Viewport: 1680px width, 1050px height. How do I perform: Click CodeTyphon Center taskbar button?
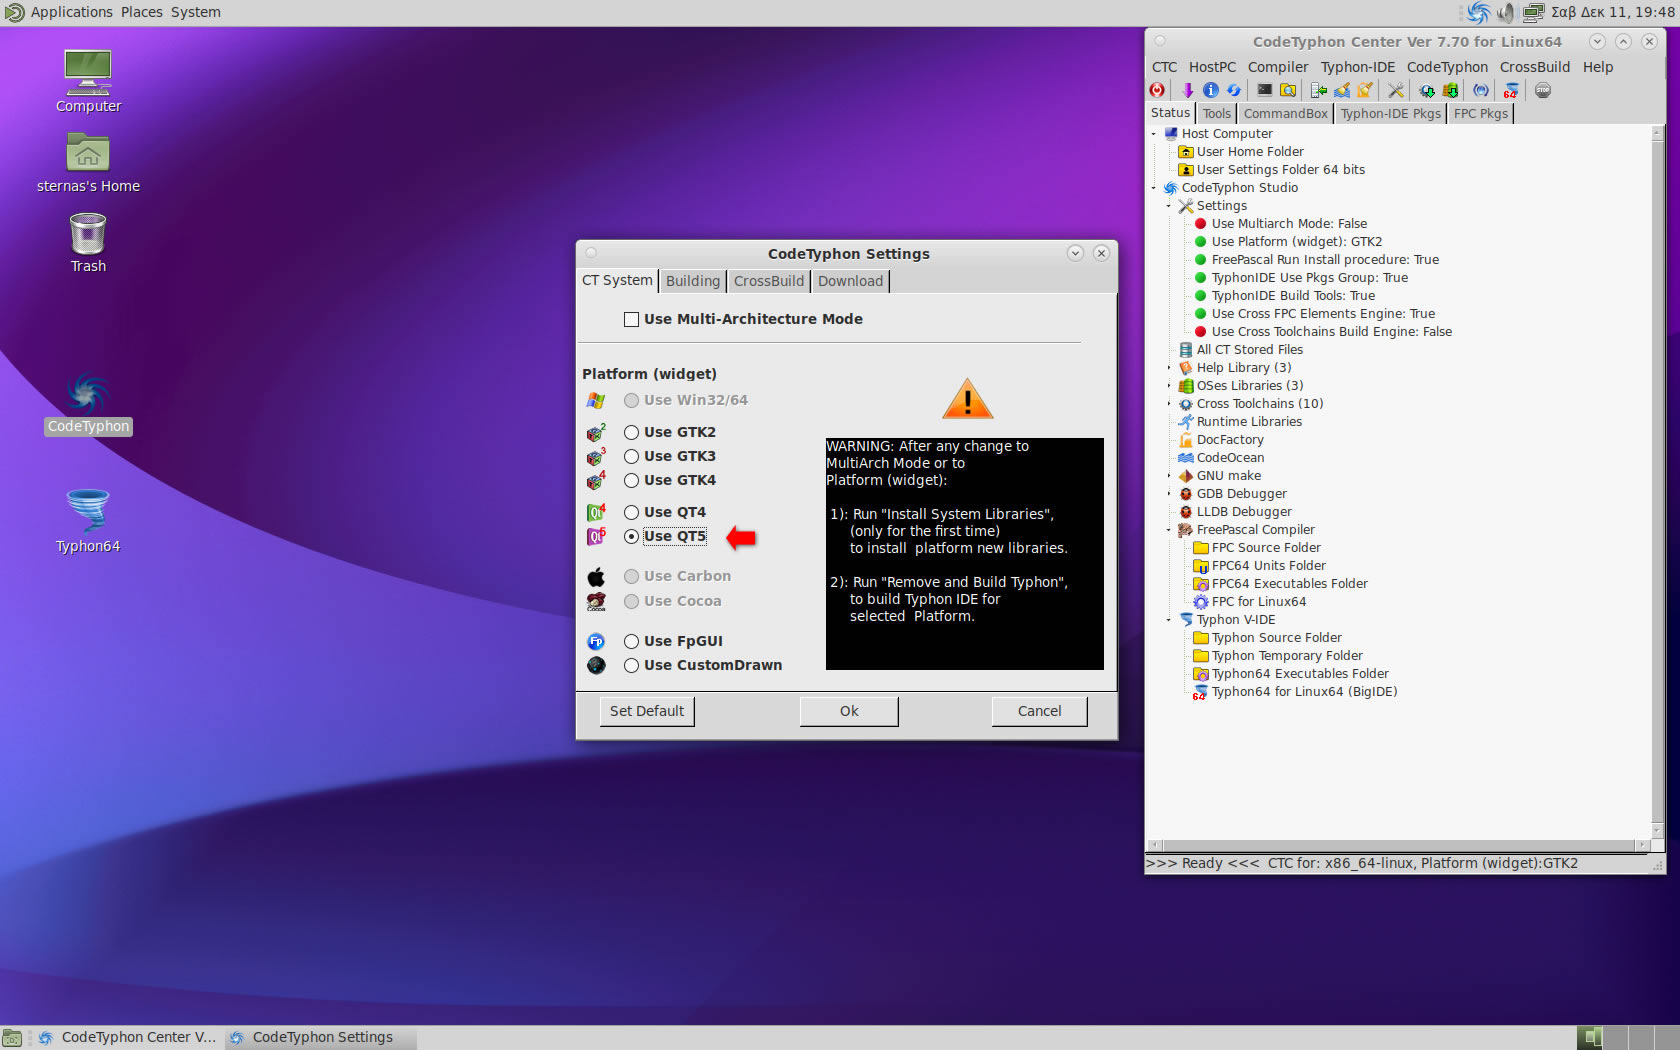(x=128, y=1038)
